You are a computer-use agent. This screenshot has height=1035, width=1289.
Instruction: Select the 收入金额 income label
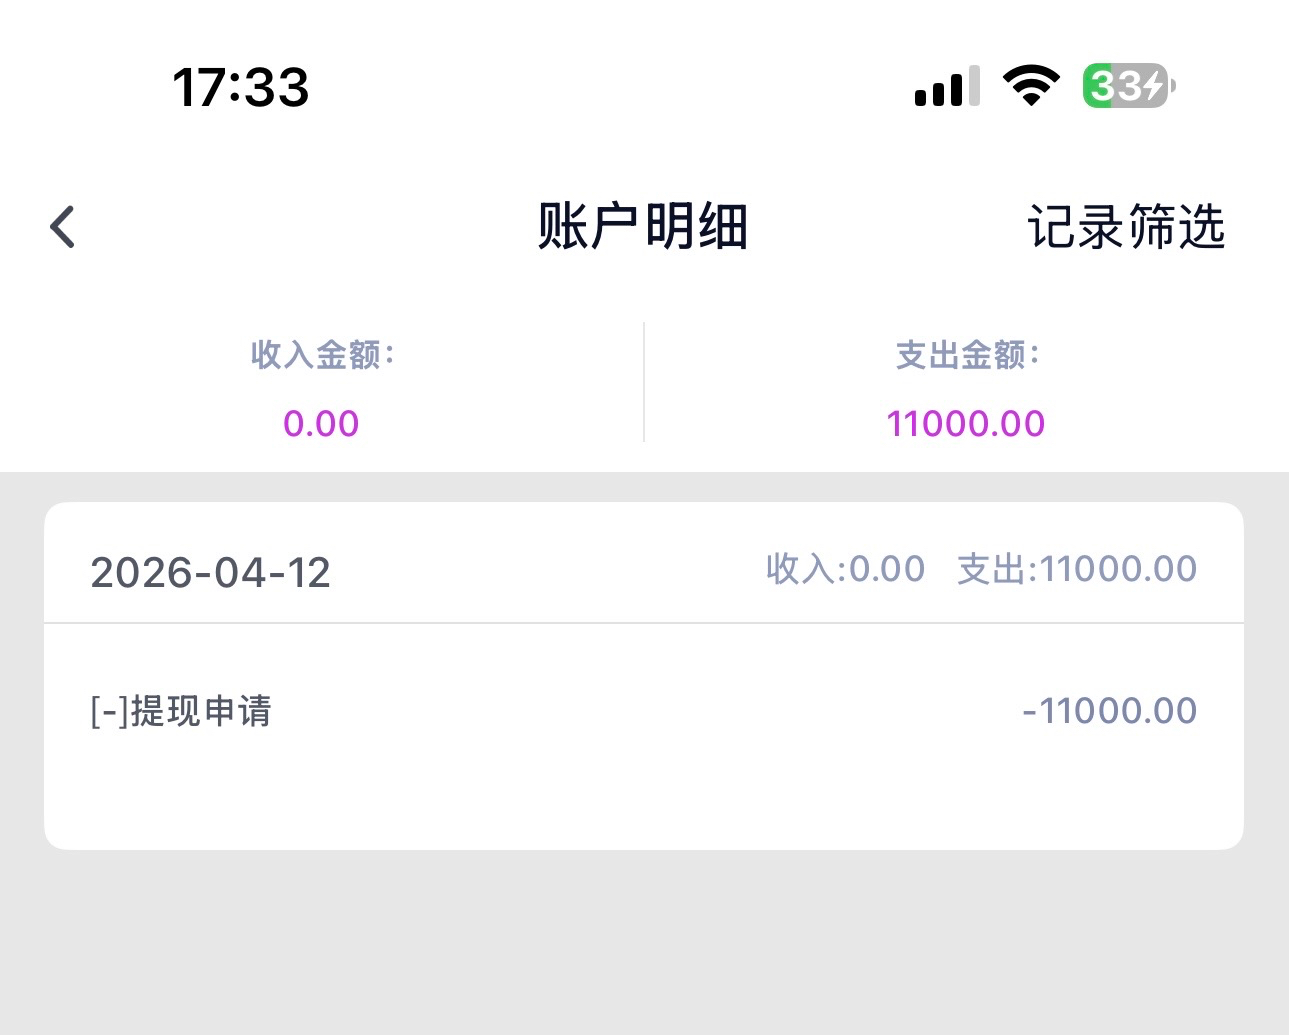point(322,355)
